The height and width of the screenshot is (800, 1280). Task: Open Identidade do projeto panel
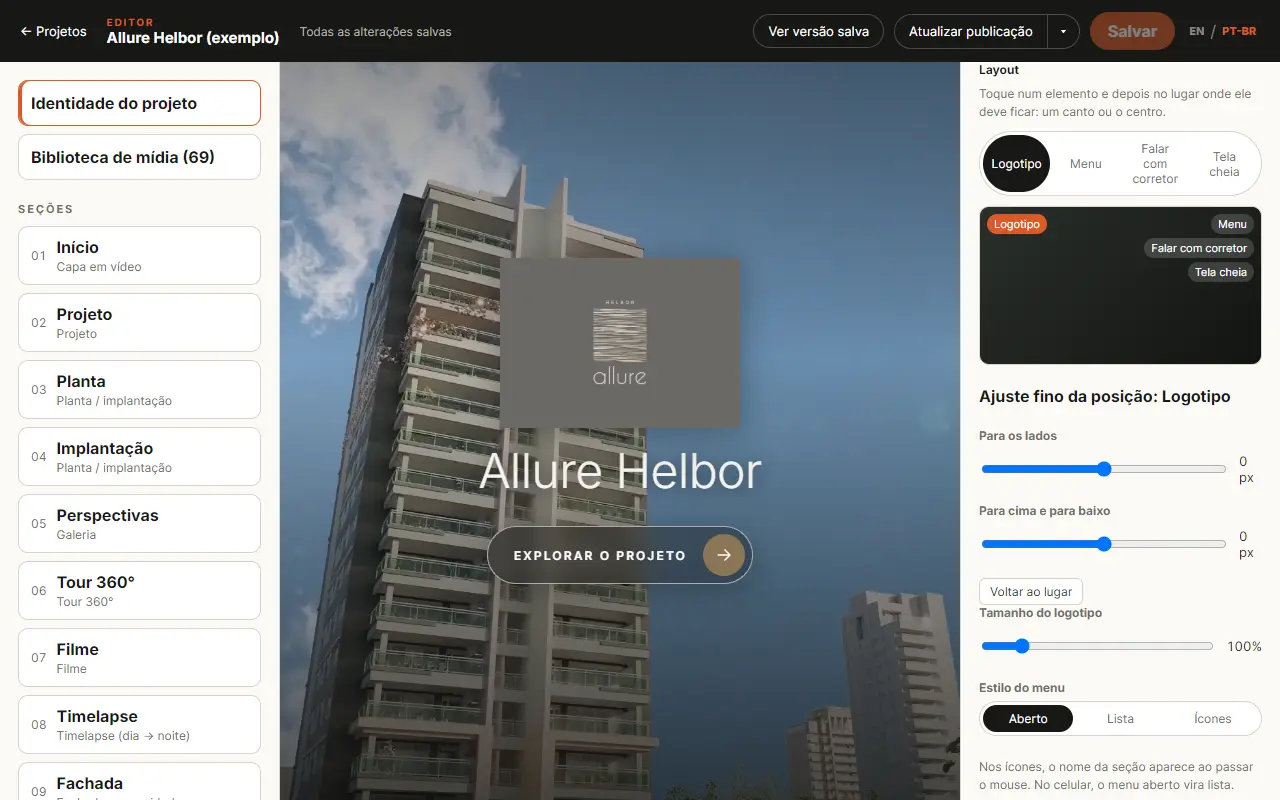(139, 103)
